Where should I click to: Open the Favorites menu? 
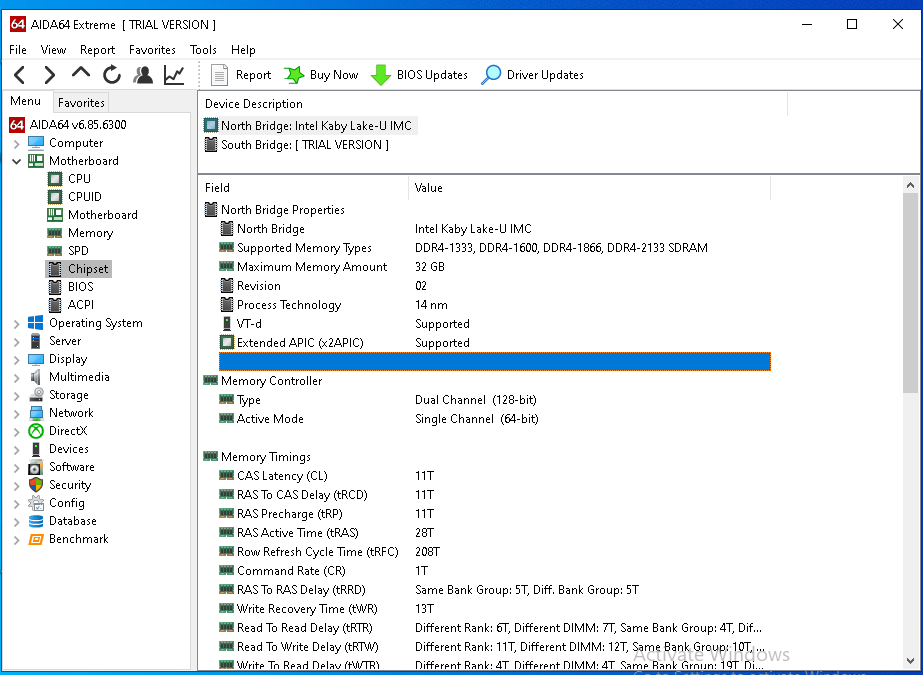(x=152, y=50)
